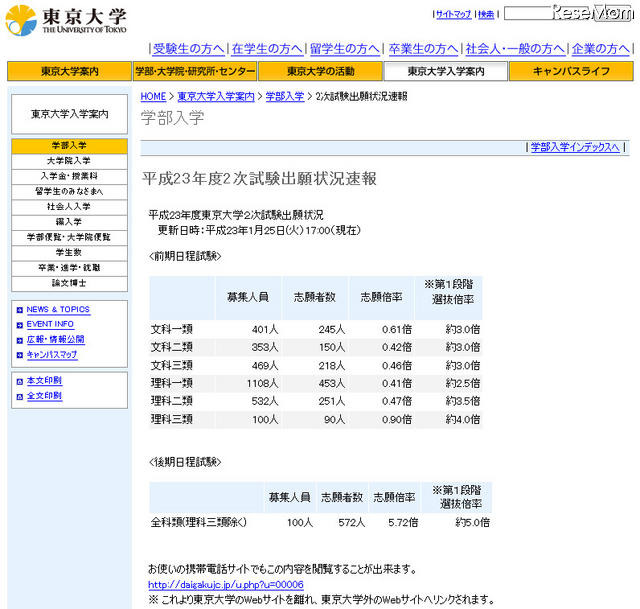Open 受験生の方へ link
Viewport: 640px width, 609px height.
tap(189, 49)
